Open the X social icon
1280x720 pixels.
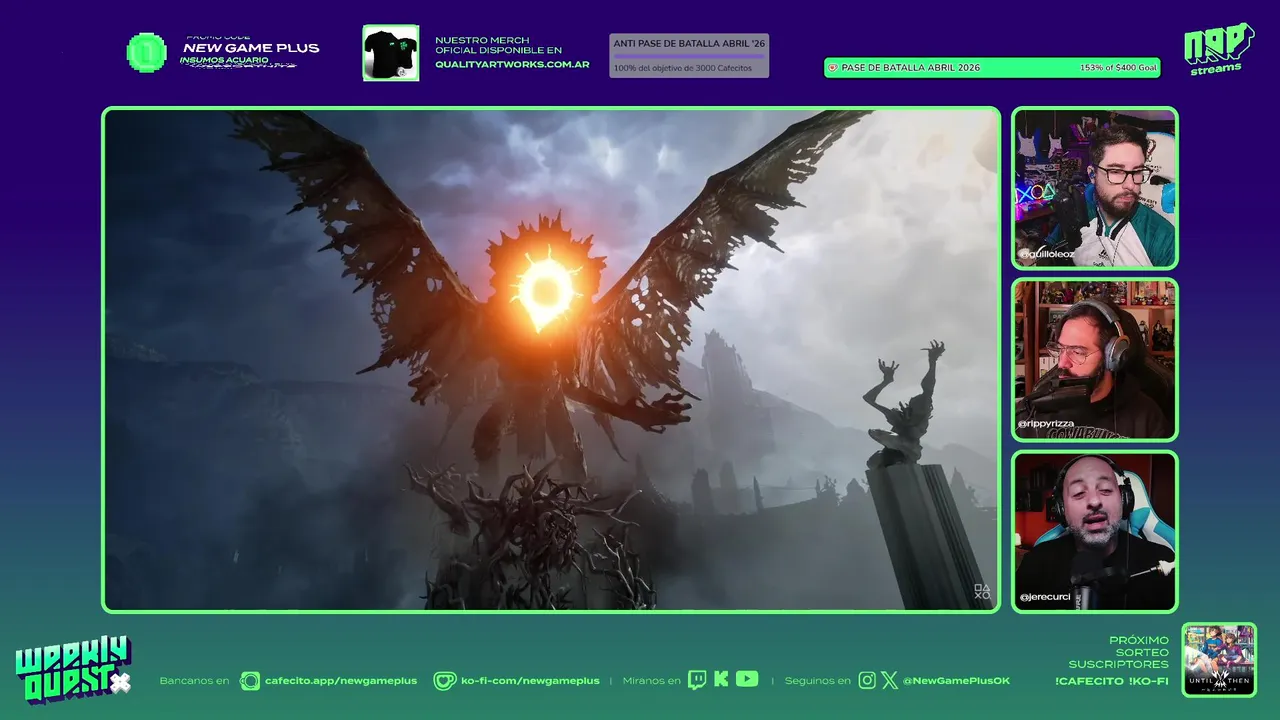pos(889,680)
